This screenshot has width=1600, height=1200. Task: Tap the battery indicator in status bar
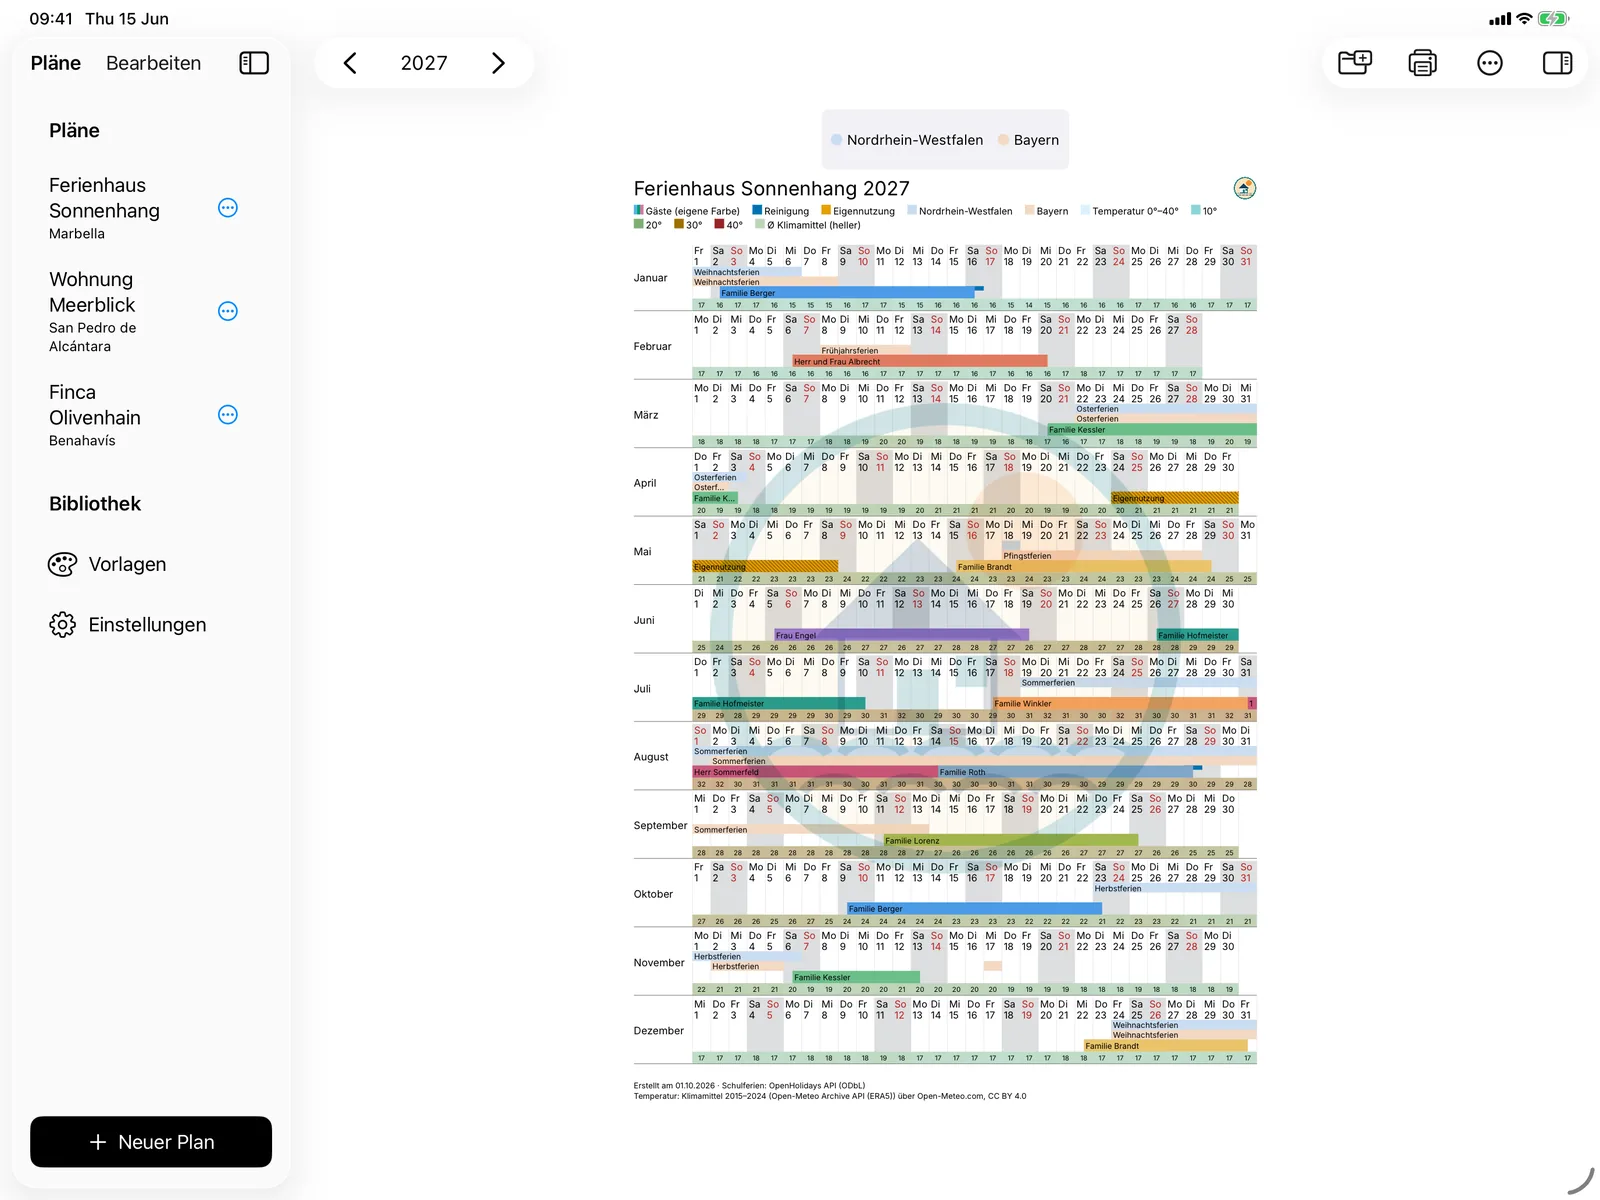click(1553, 18)
